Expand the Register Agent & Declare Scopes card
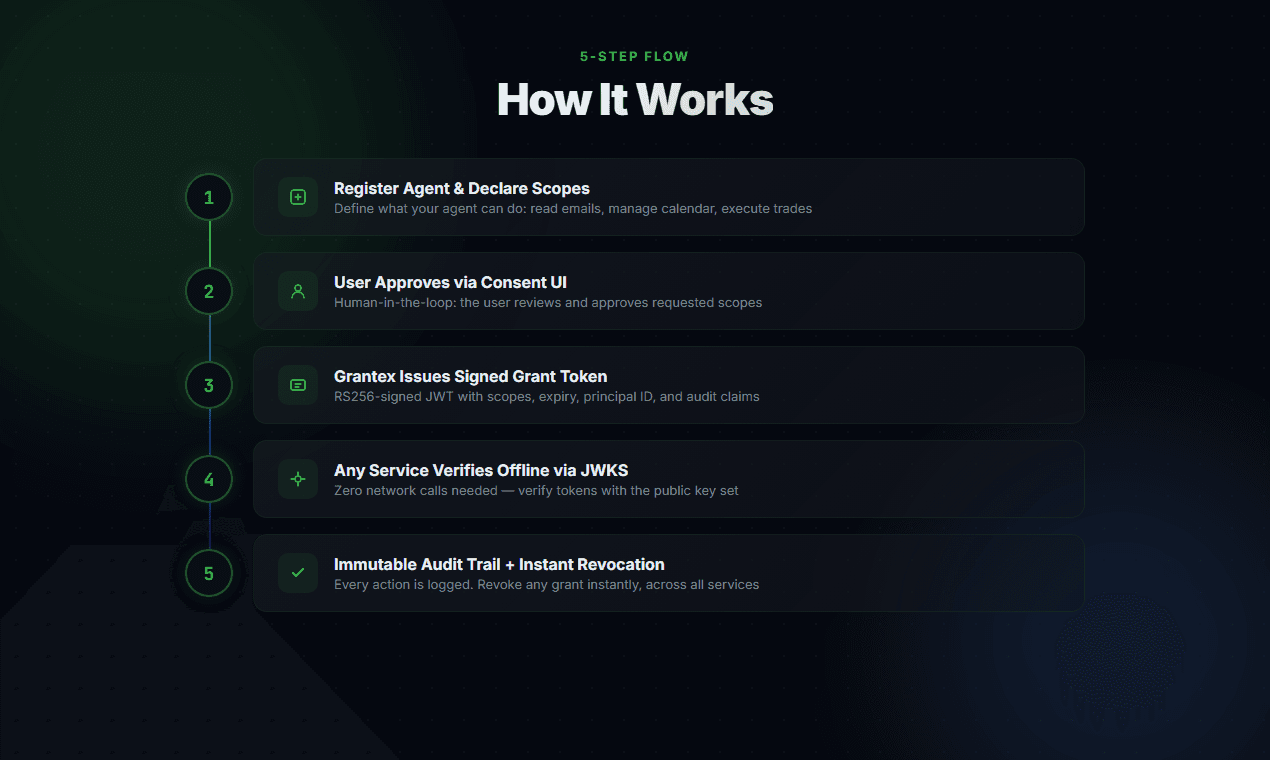 [668, 197]
